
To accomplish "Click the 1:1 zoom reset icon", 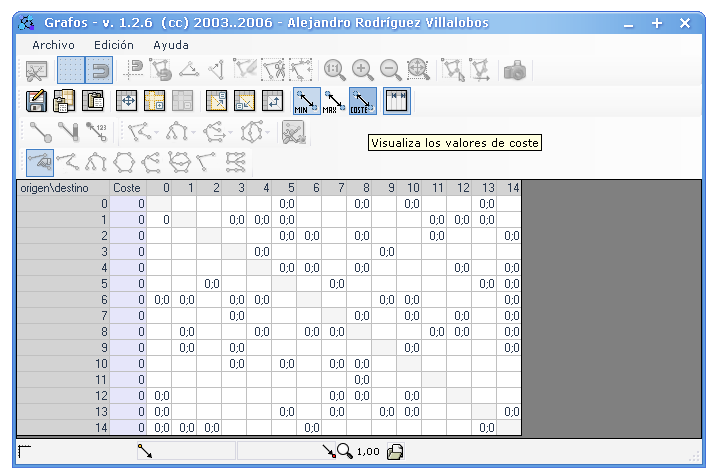I will [334, 70].
